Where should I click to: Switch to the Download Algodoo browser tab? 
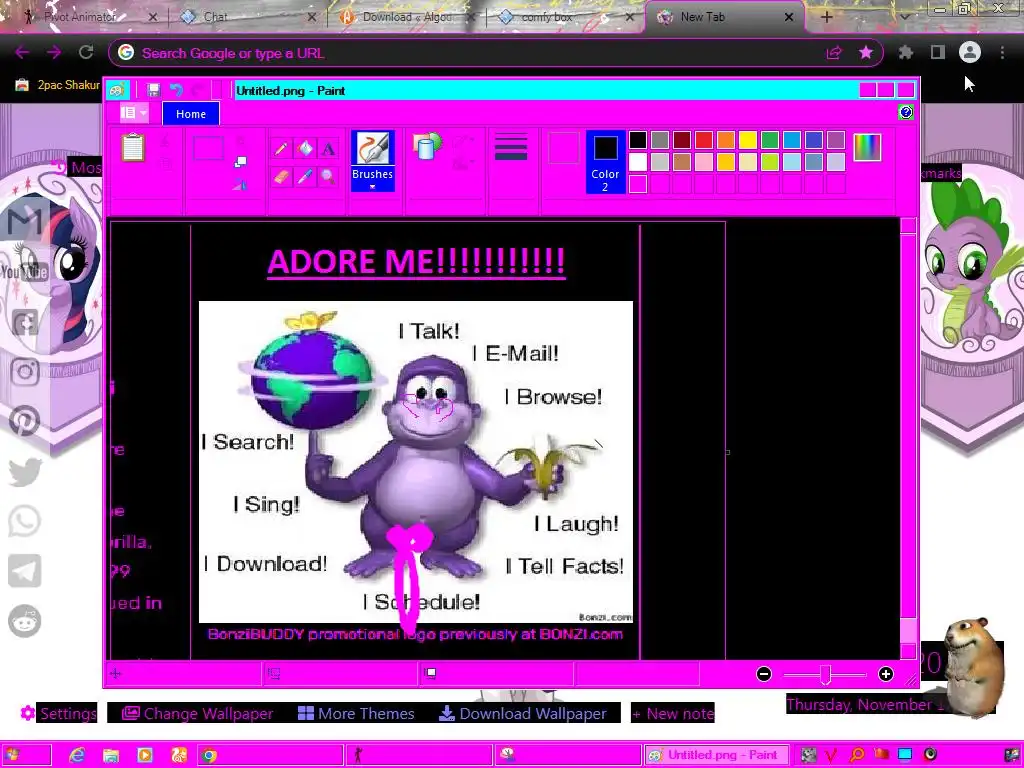(x=407, y=17)
